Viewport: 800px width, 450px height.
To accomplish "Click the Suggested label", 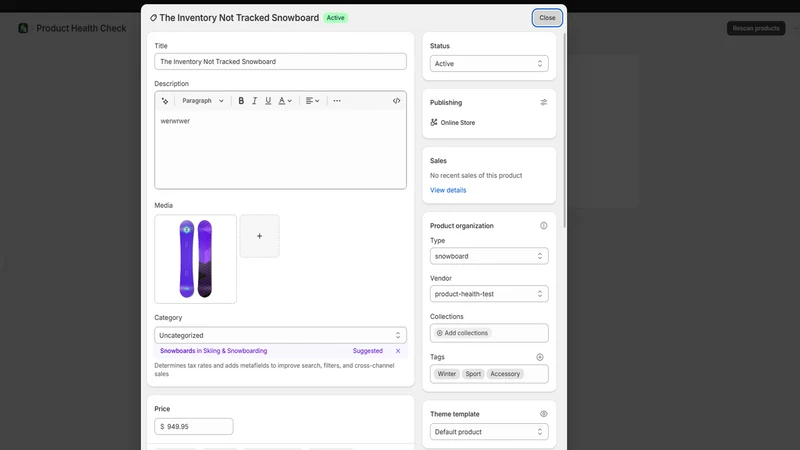I will coord(367,351).
